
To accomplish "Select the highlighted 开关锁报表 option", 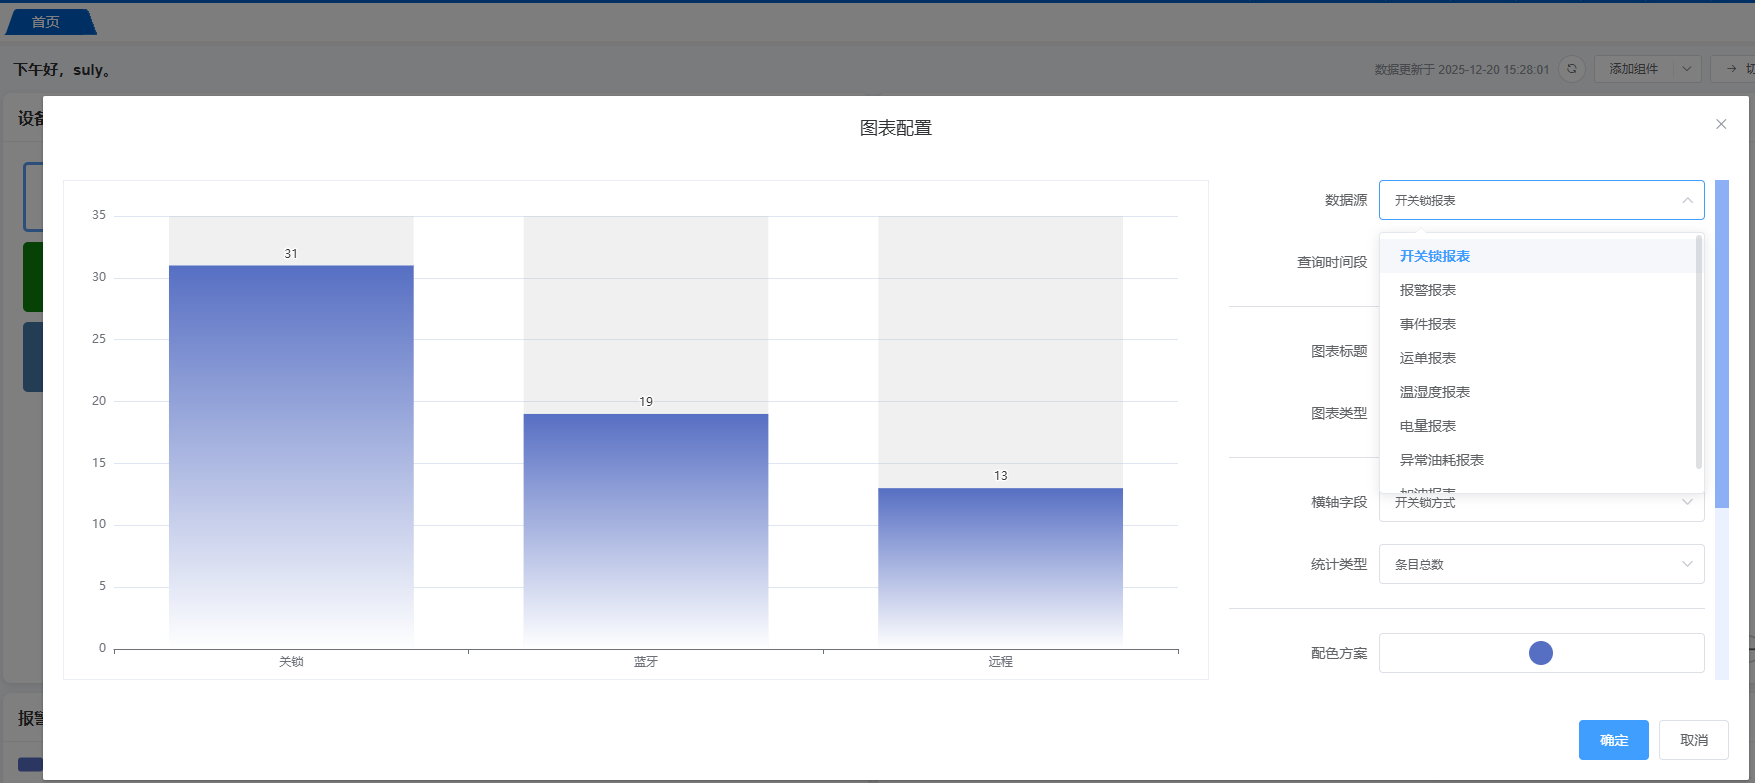I will click(1434, 256).
